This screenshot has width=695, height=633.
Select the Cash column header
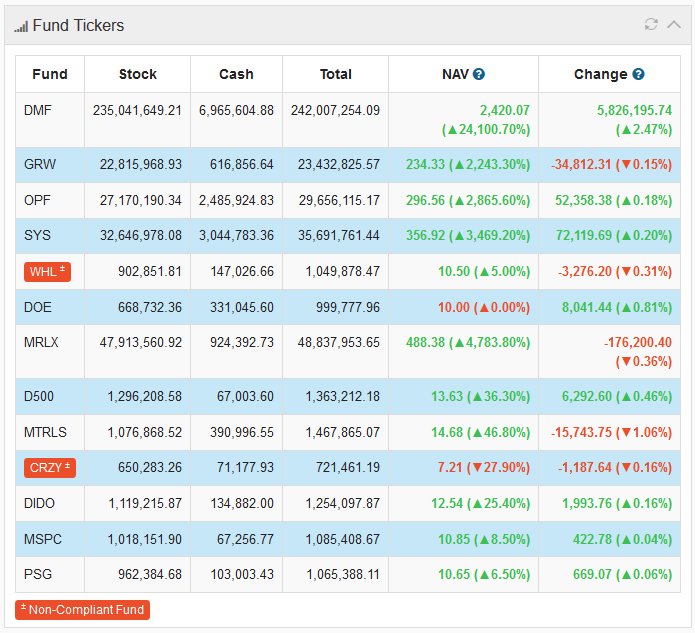pyautogui.click(x=236, y=74)
